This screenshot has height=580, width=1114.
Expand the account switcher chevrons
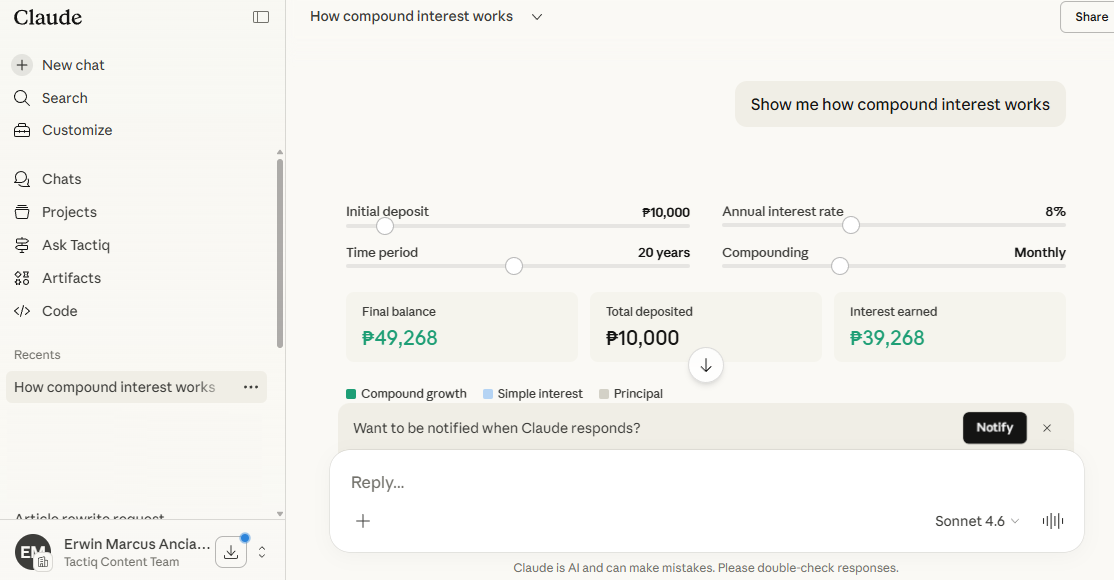click(x=262, y=552)
